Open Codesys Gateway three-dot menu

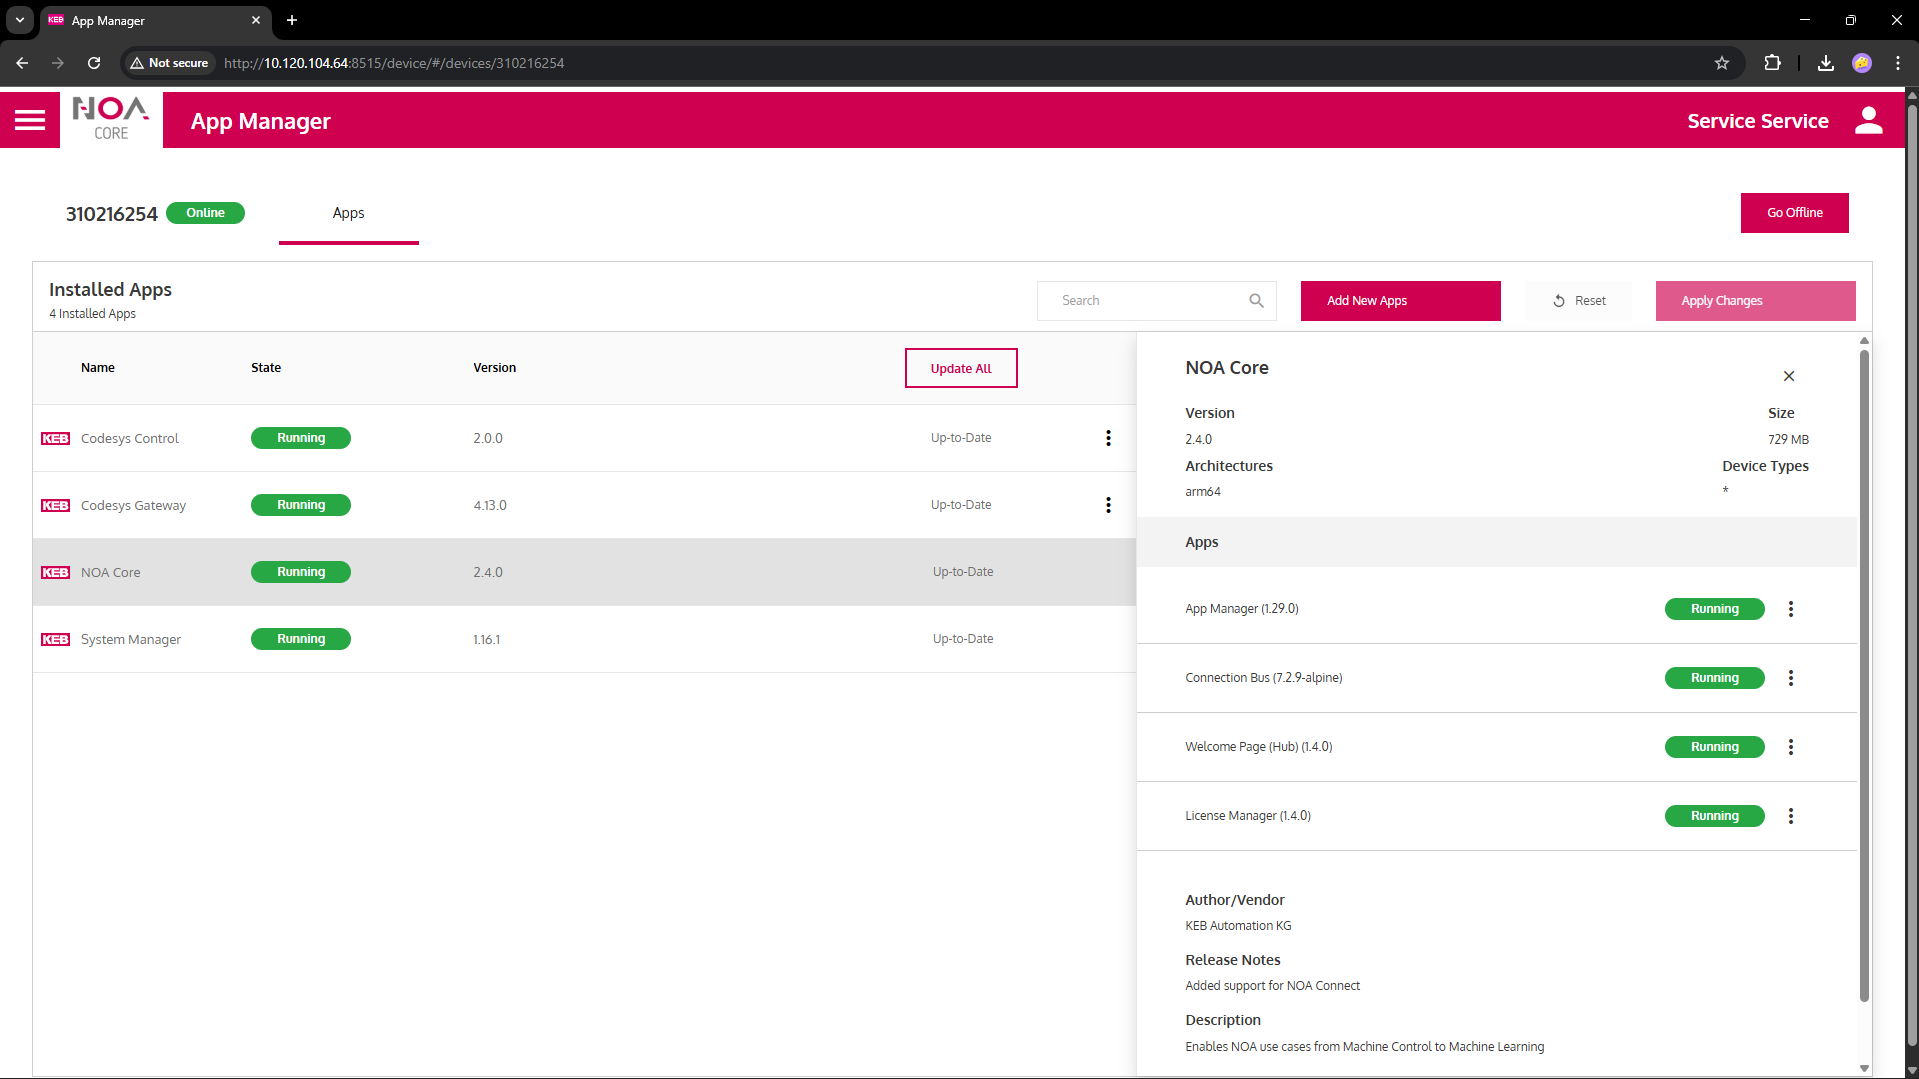[x=1108, y=505]
